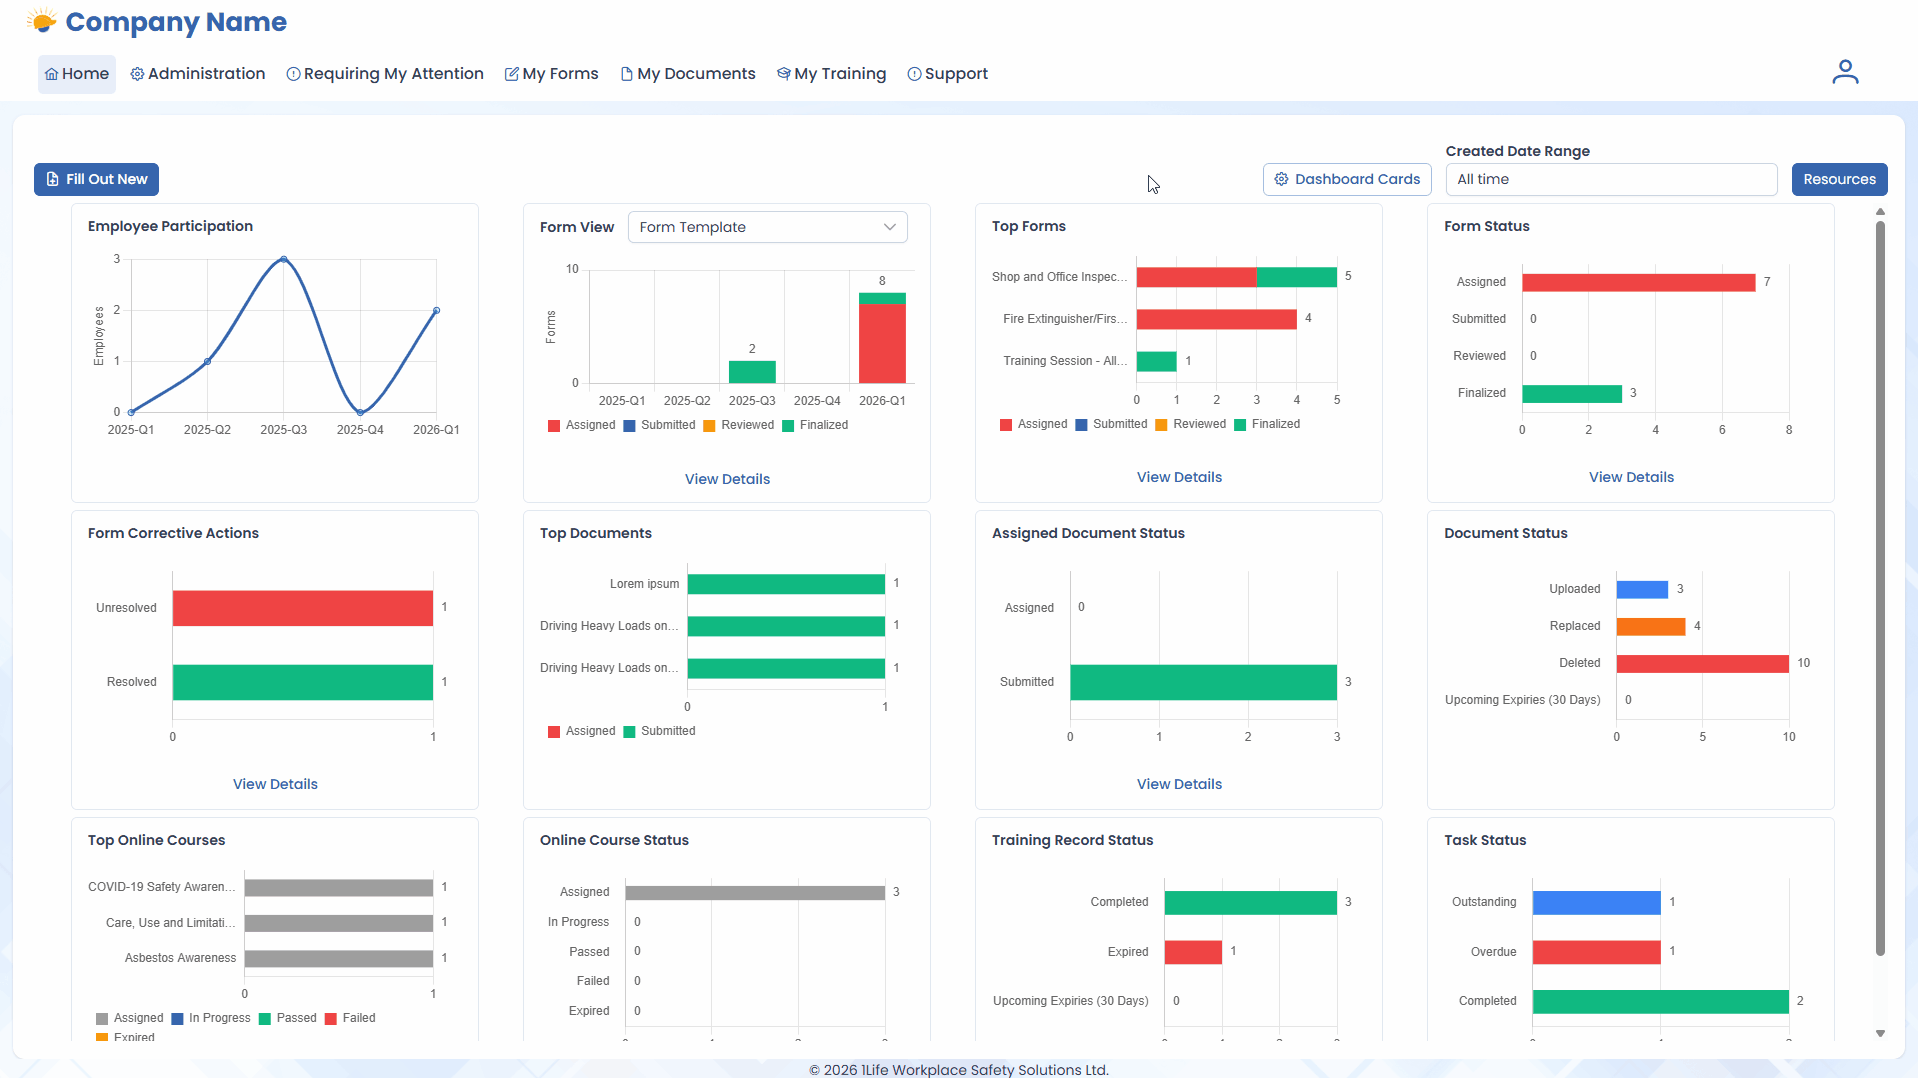Click the Requiring My Attention clock icon
Image resolution: width=1918 pixels, height=1078 pixels.
coord(292,73)
